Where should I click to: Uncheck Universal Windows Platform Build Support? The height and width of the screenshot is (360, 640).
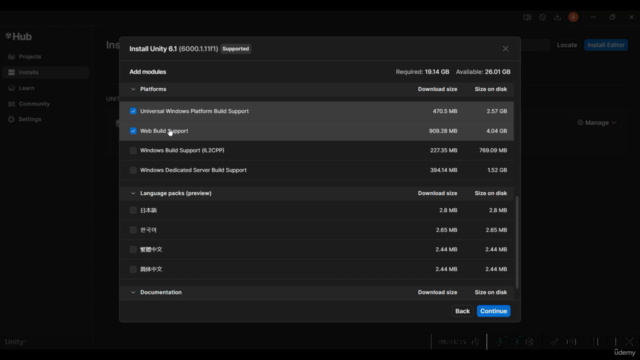click(x=133, y=111)
